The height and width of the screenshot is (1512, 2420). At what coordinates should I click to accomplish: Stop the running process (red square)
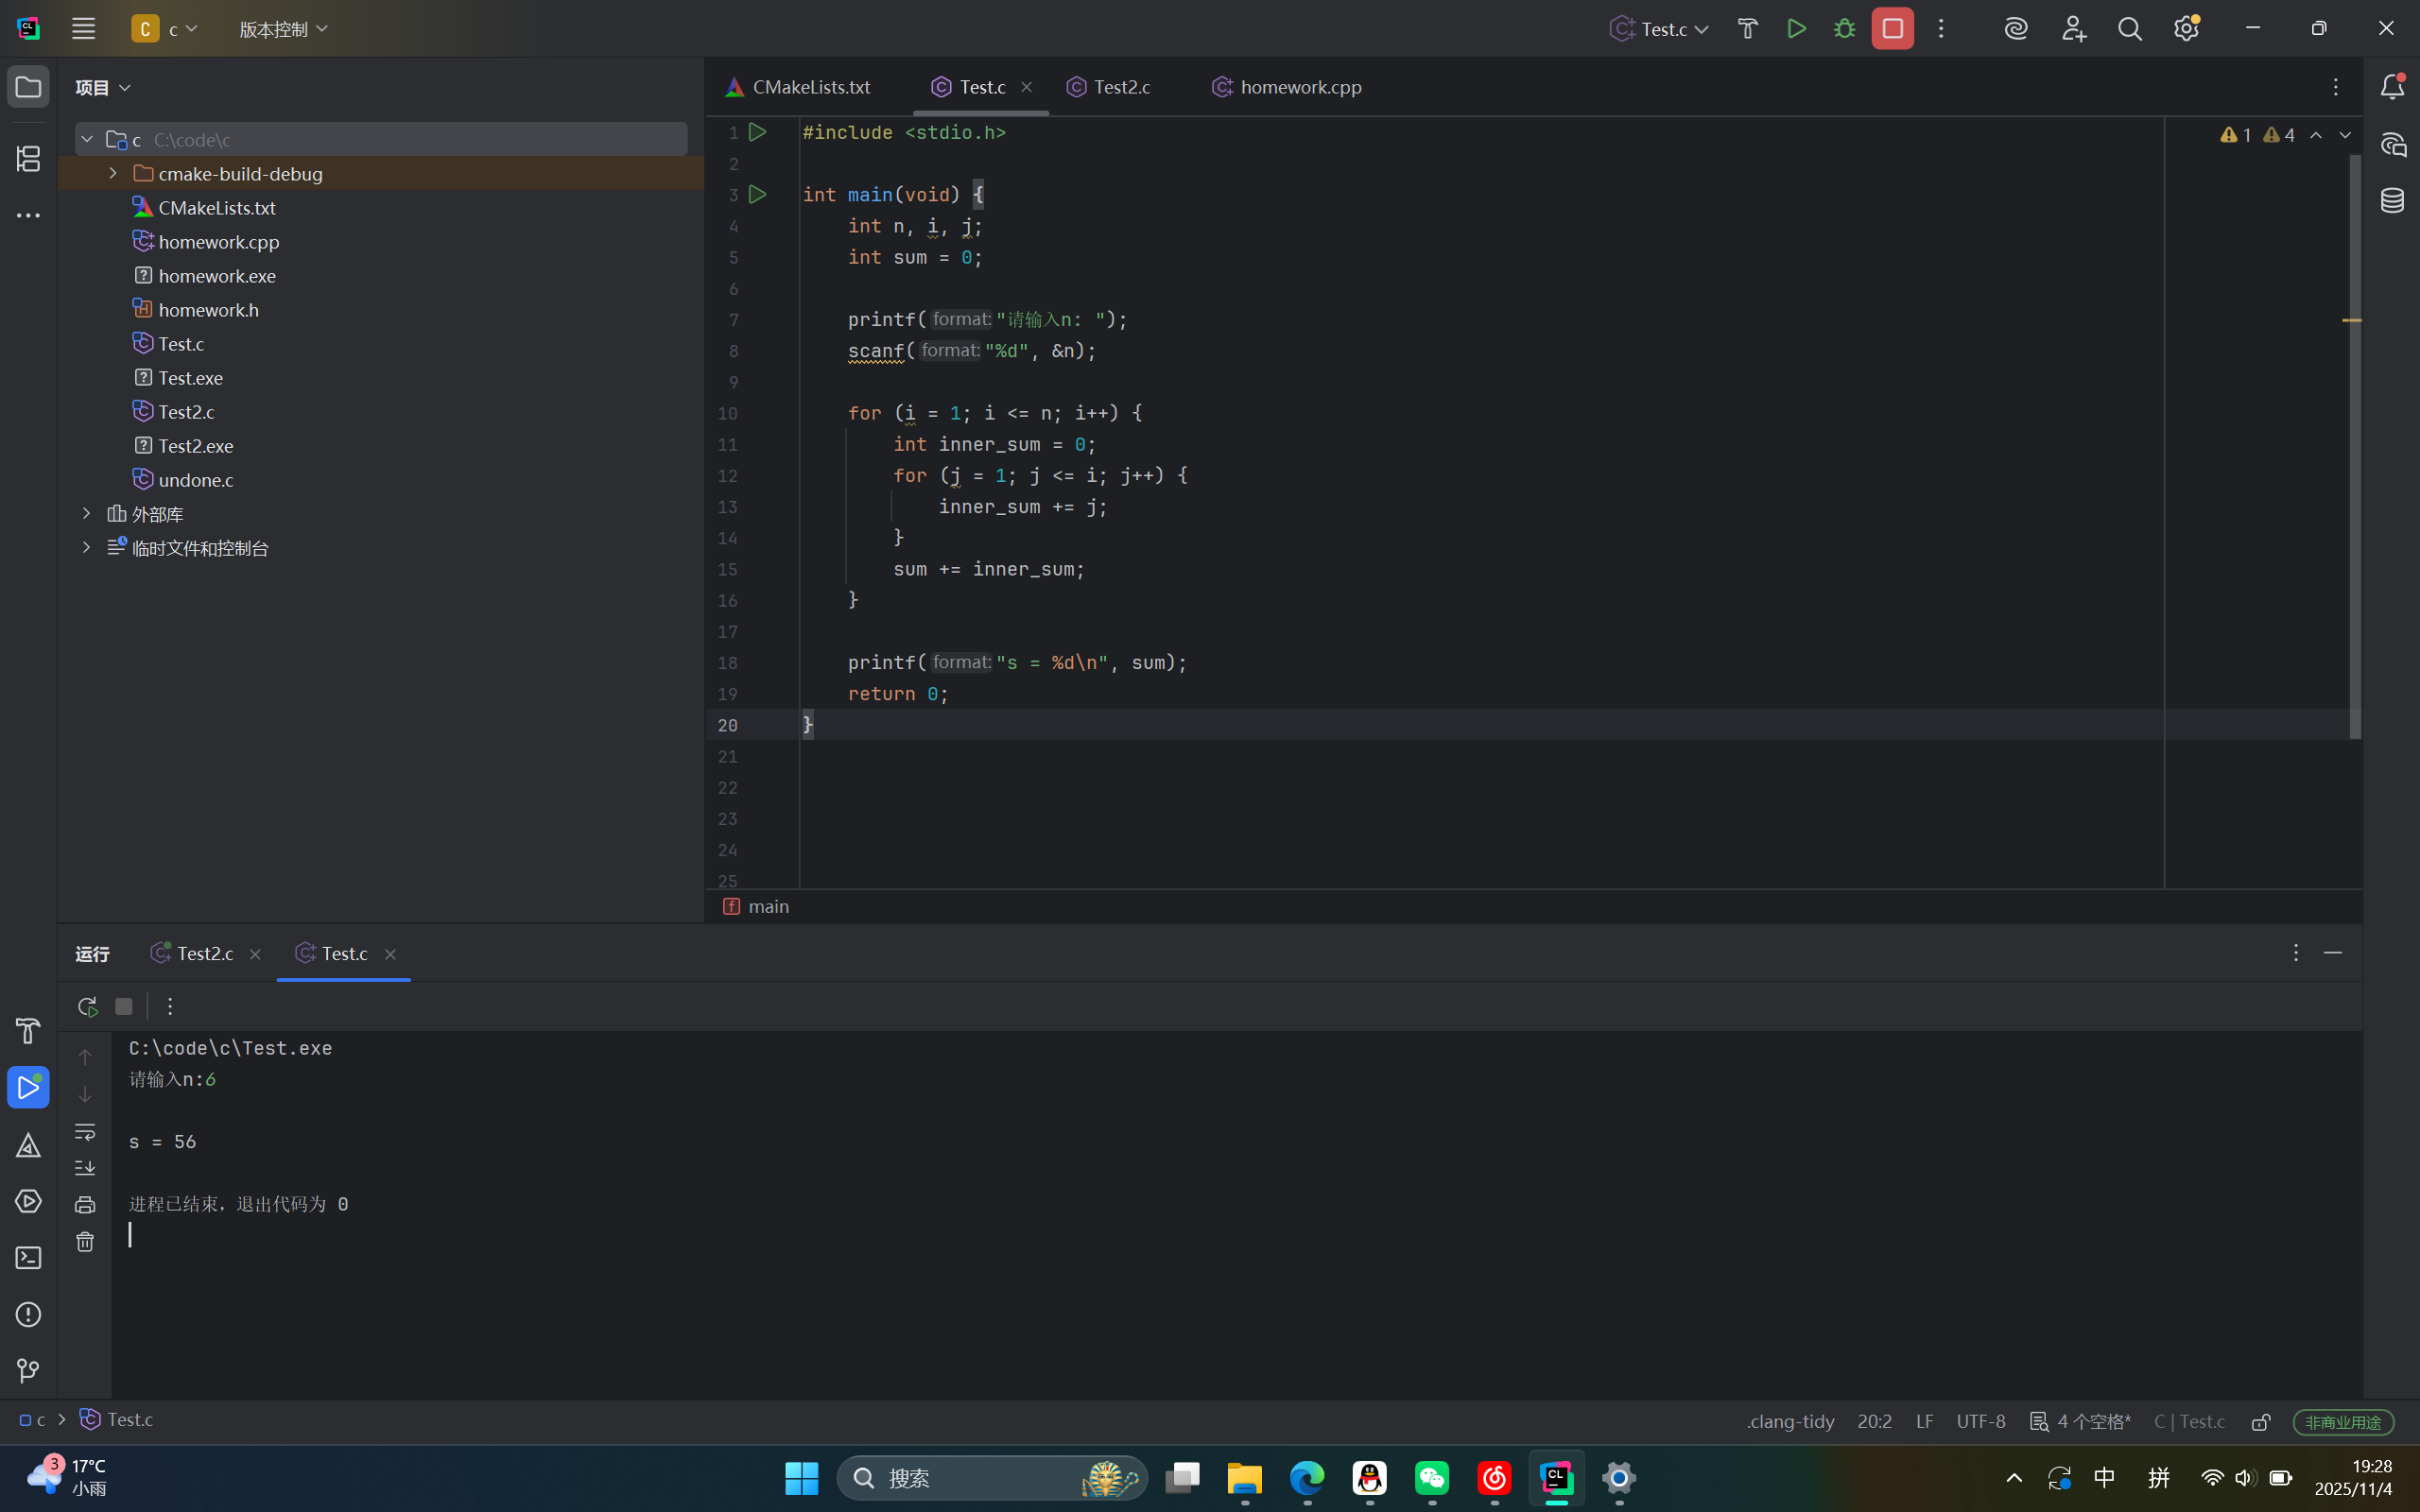tap(1892, 29)
